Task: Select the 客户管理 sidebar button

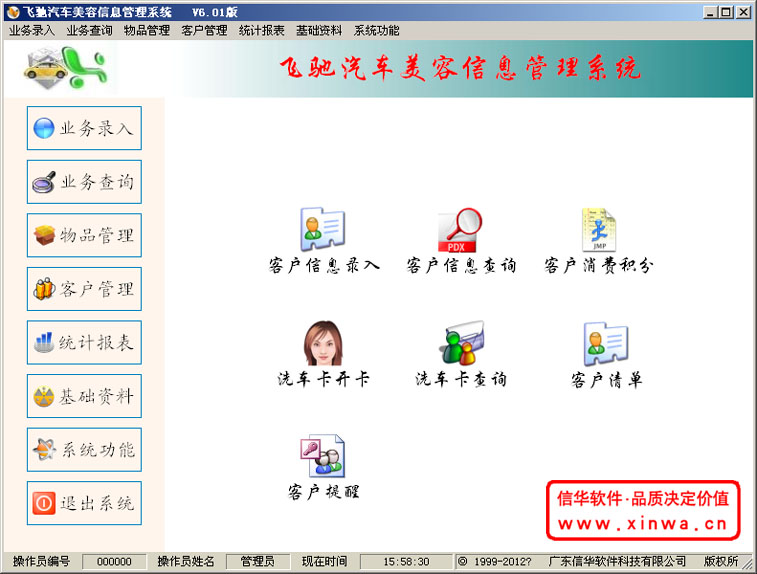Action: 84,289
